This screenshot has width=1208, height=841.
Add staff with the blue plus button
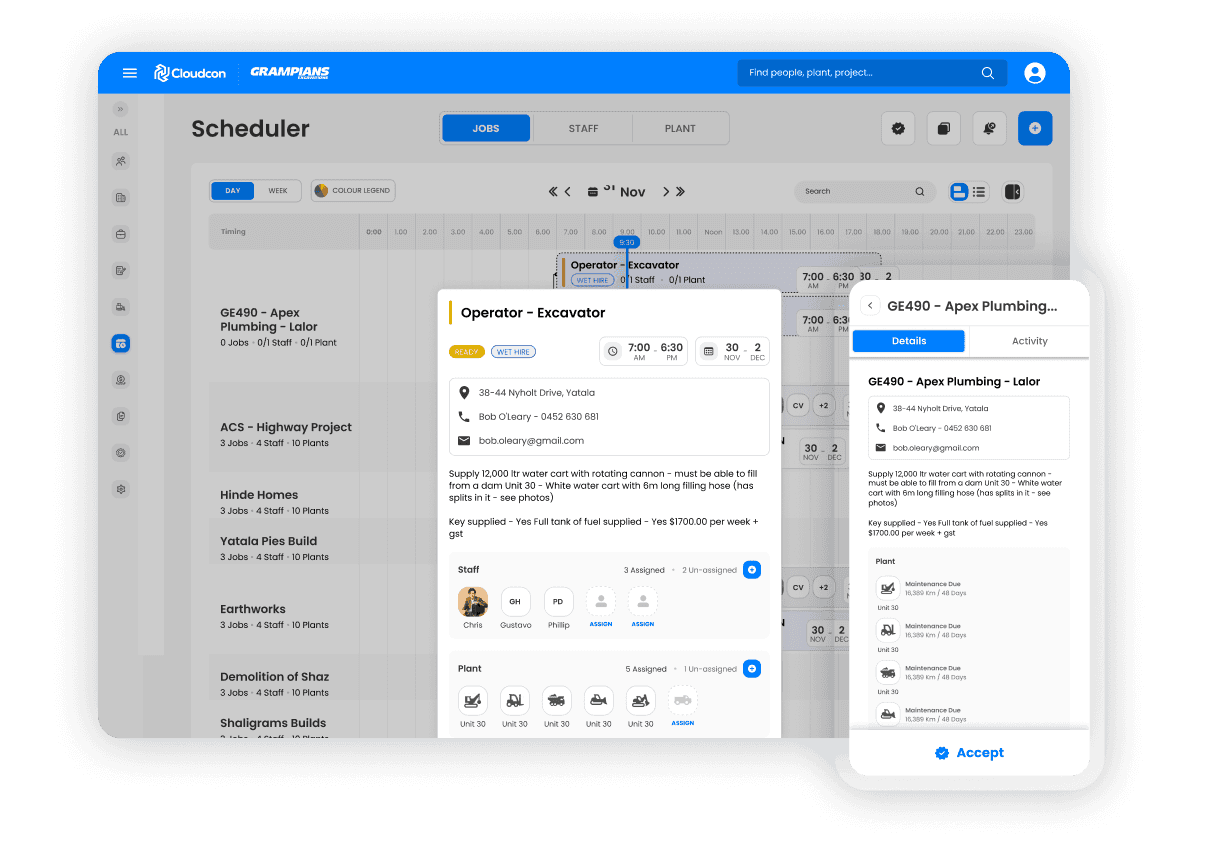point(752,570)
